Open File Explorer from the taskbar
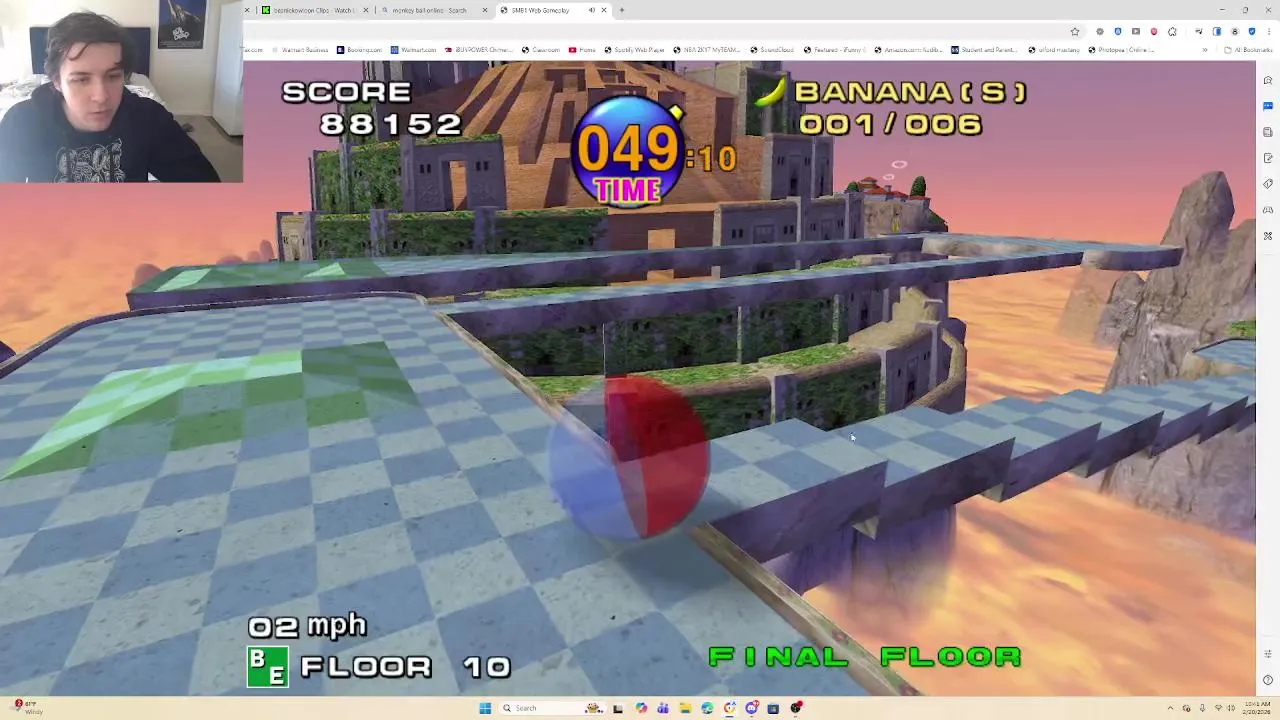The height and width of the screenshot is (720, 1280). point(685,708)
